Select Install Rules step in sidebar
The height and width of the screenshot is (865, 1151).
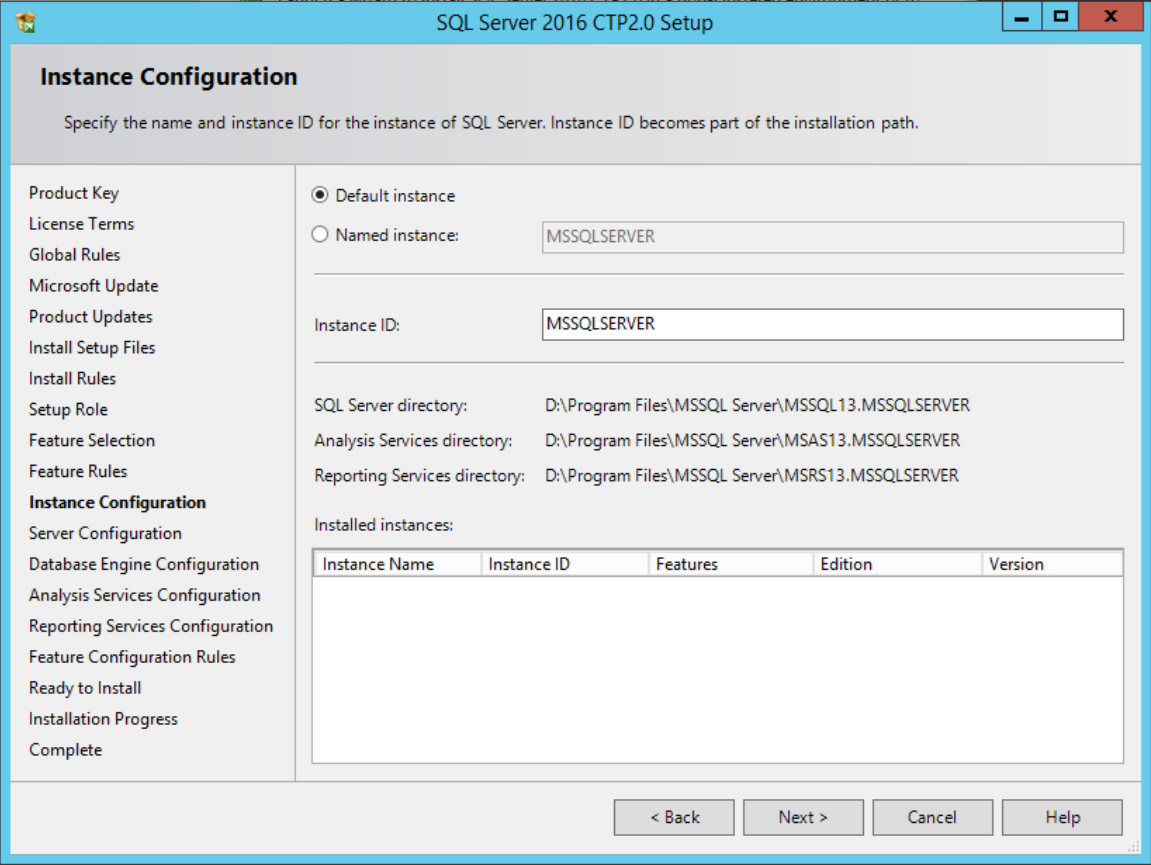coord(72,378)
